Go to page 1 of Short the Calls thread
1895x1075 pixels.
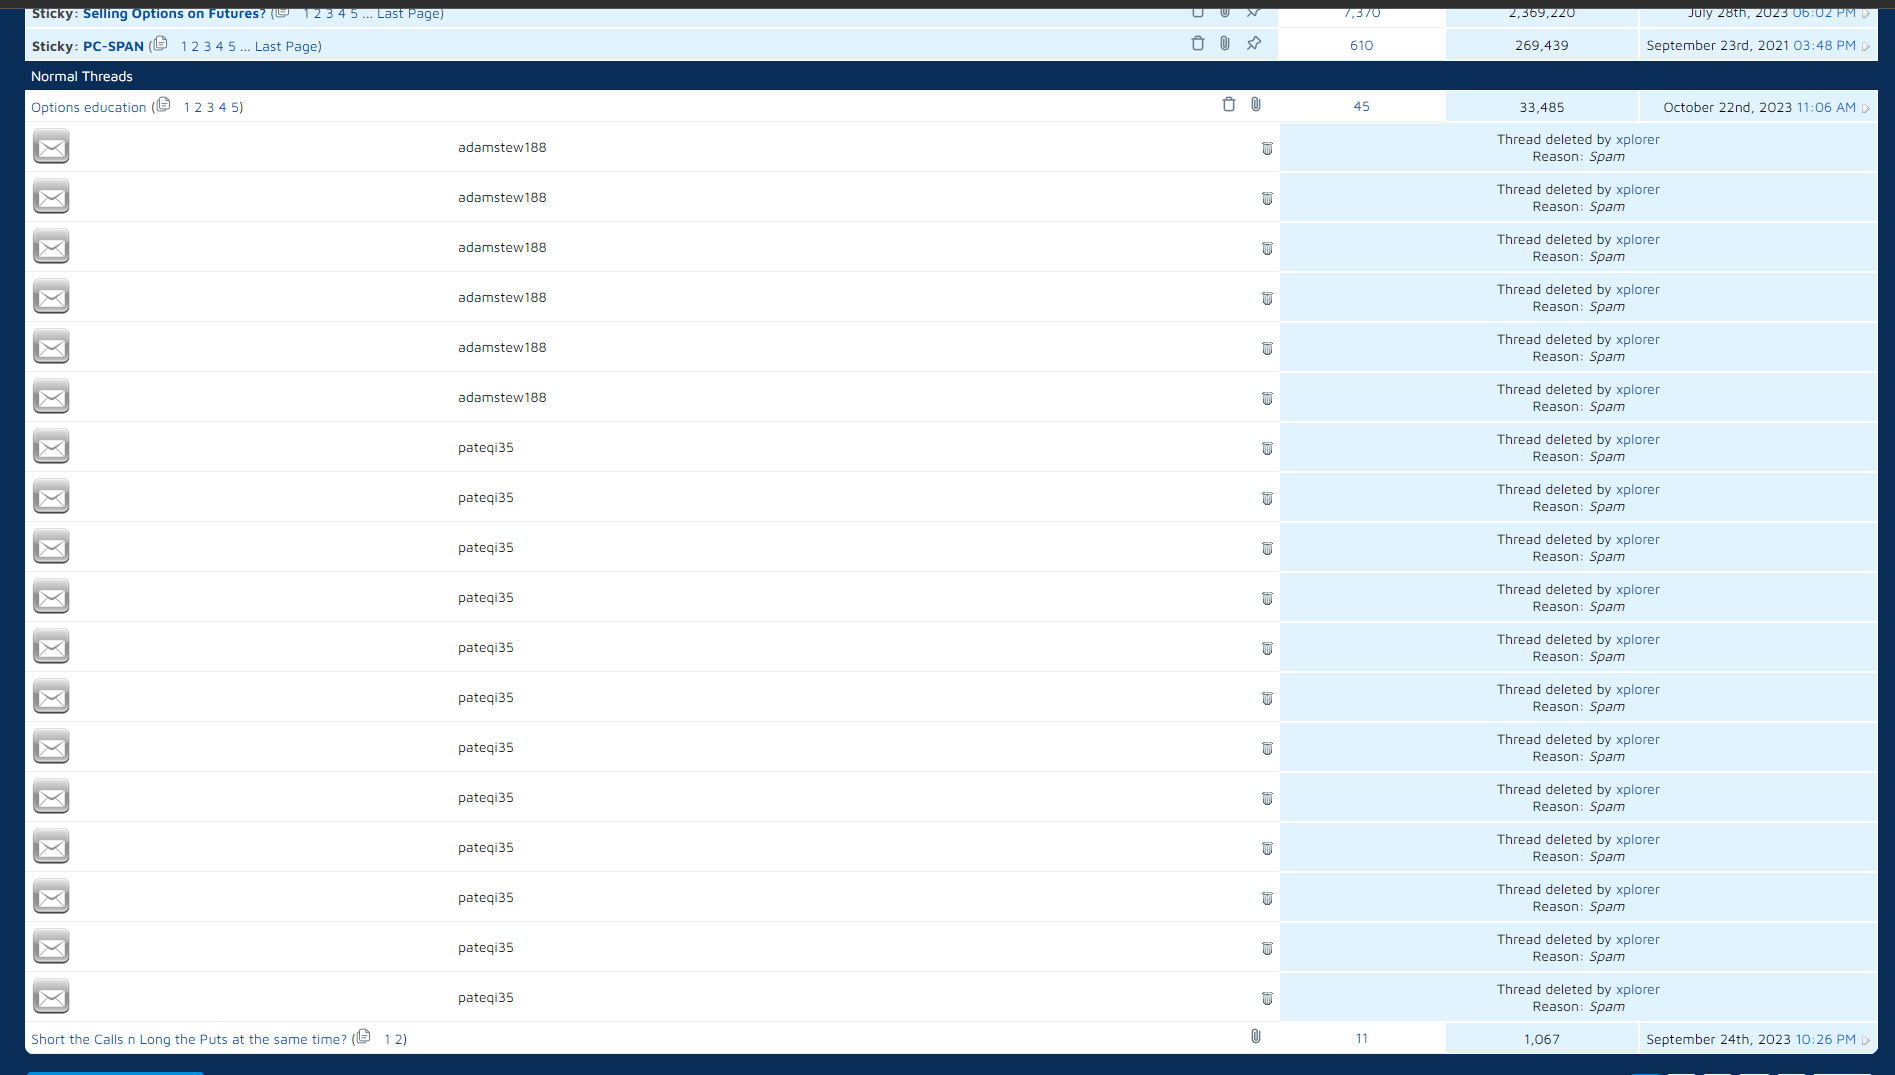(387, 1039)
